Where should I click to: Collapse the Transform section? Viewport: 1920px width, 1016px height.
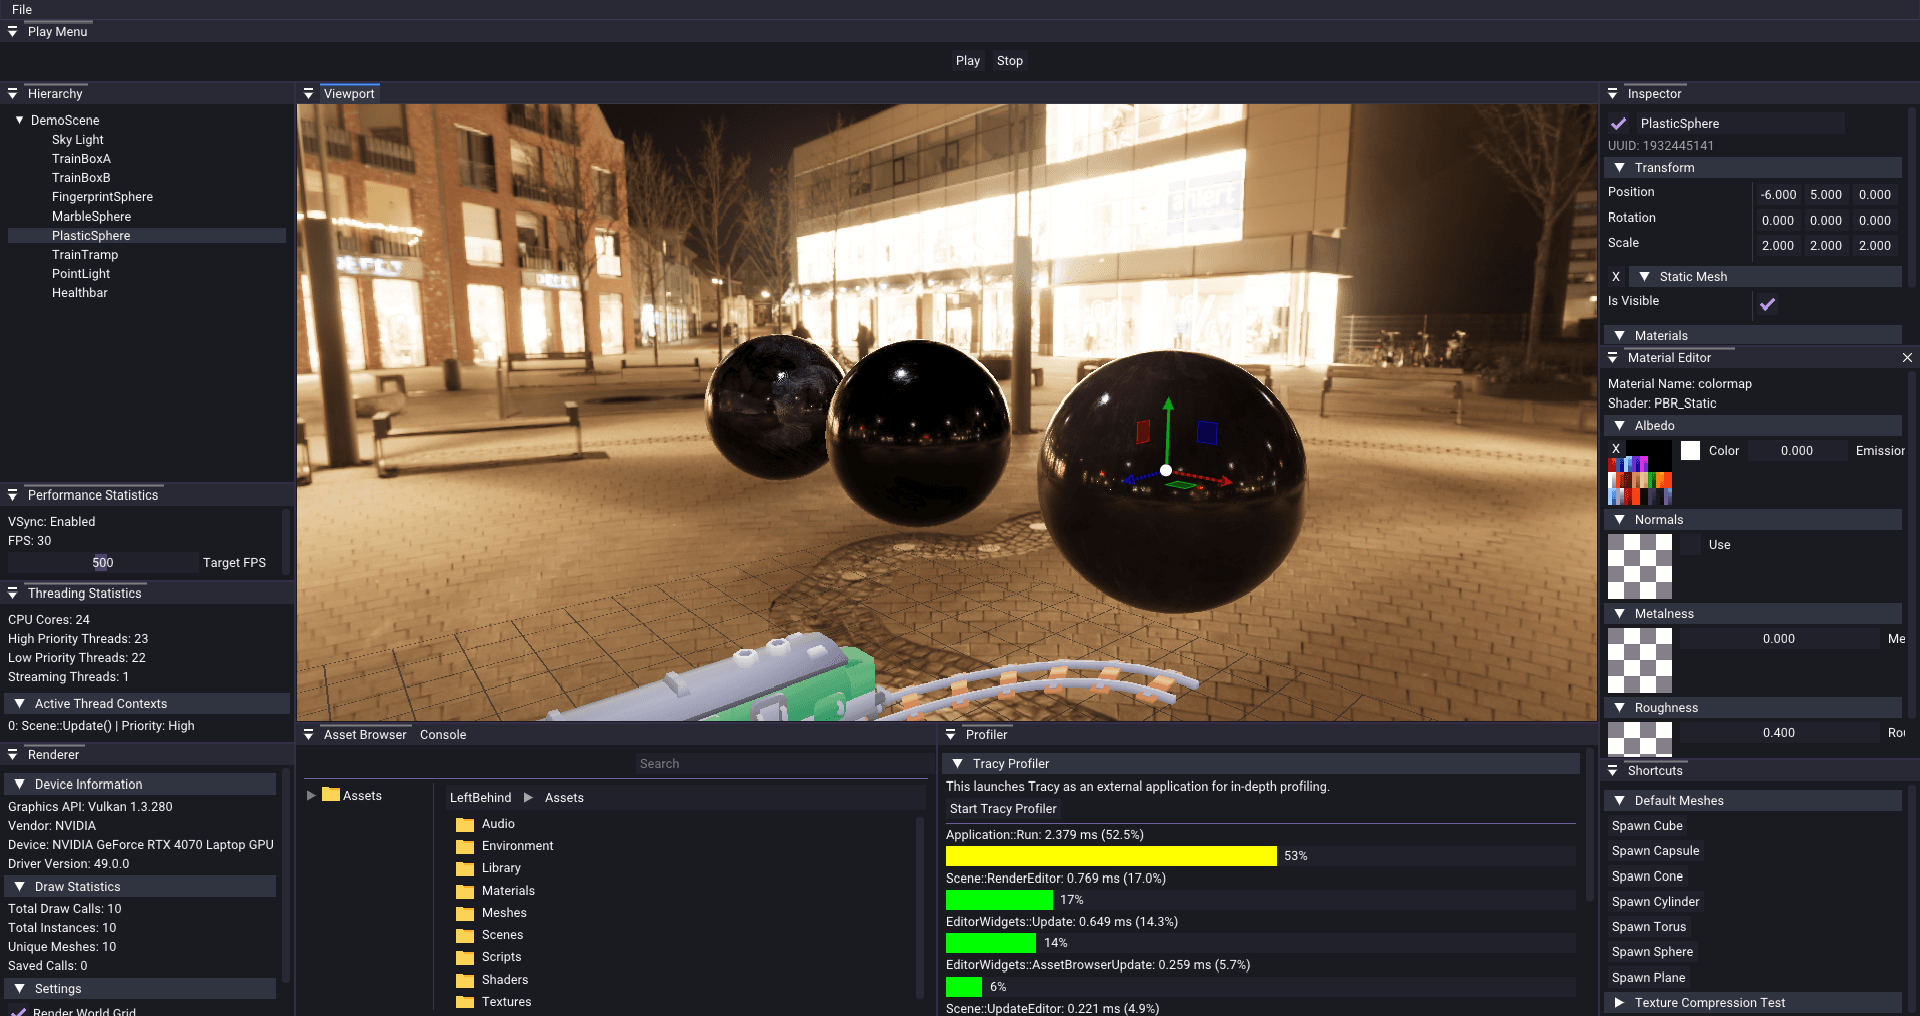click(x=1619, y=168)
